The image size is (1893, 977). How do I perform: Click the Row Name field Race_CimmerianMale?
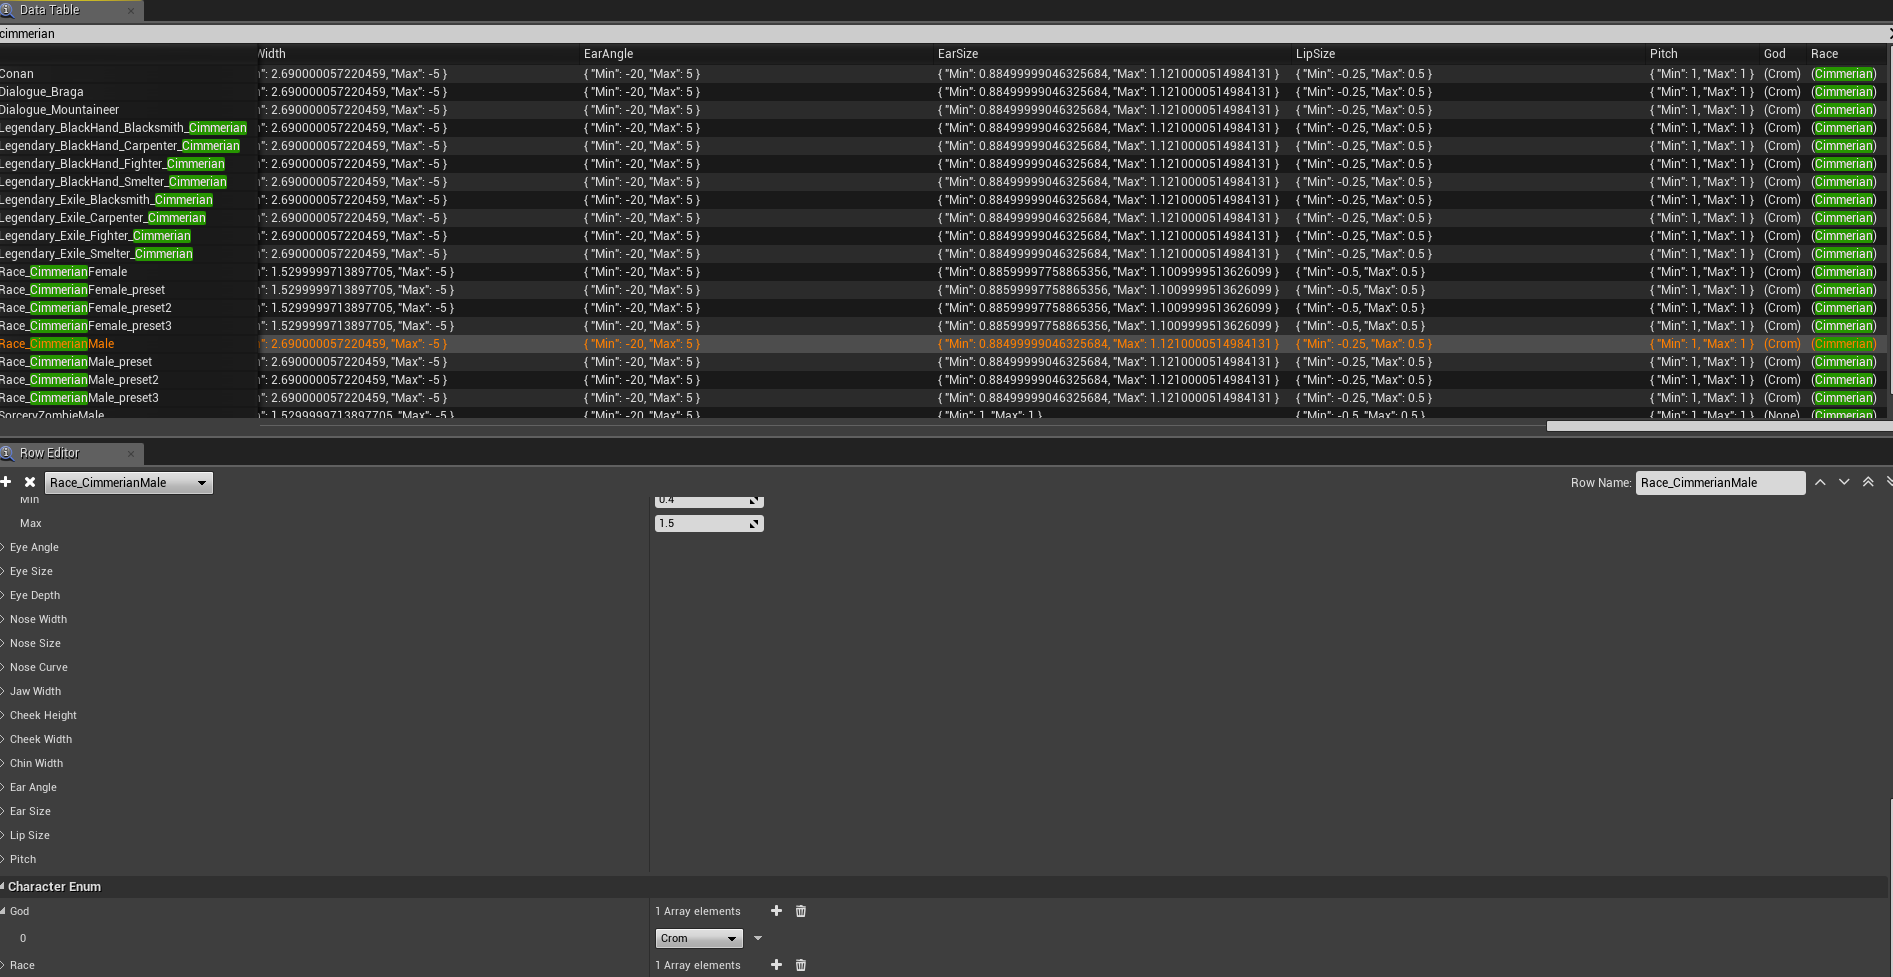pyautogui.click(x=1720, y=483)
